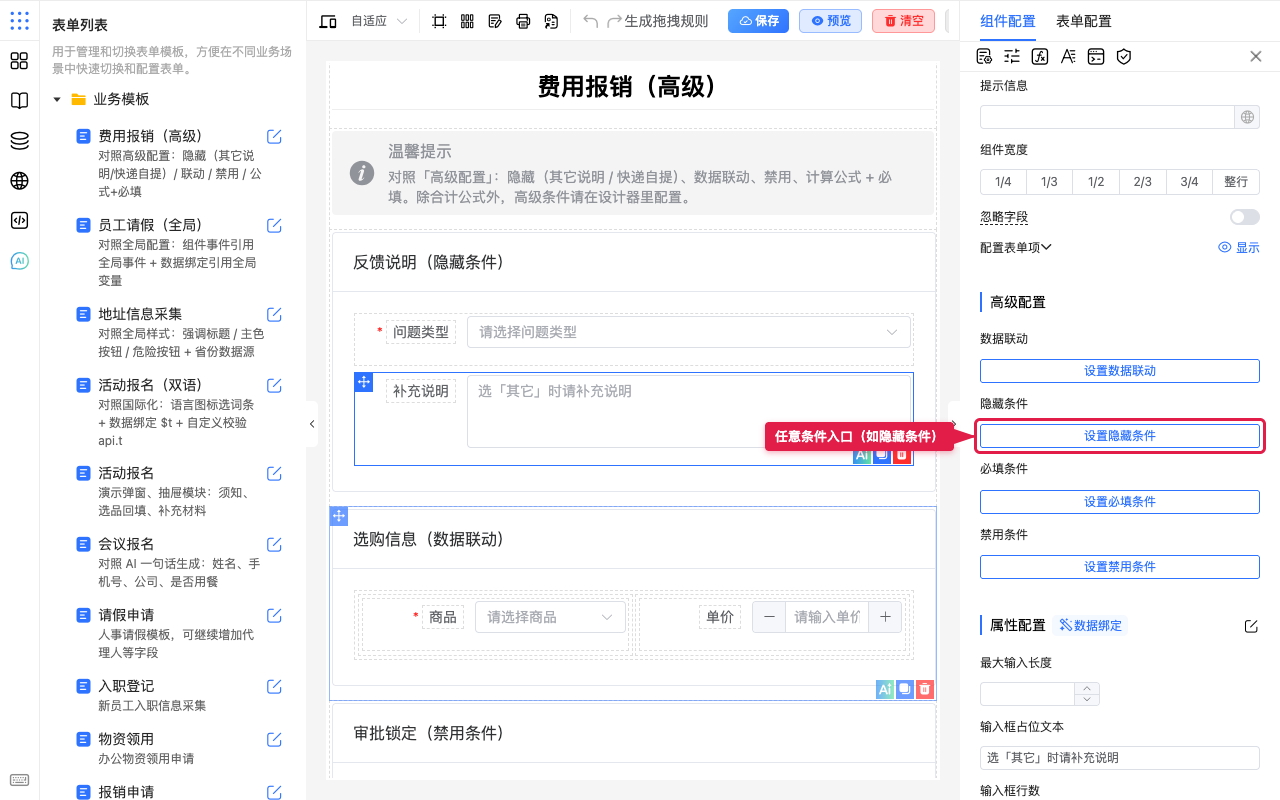Open the 请选择商品 dropdown

point(550,617)
